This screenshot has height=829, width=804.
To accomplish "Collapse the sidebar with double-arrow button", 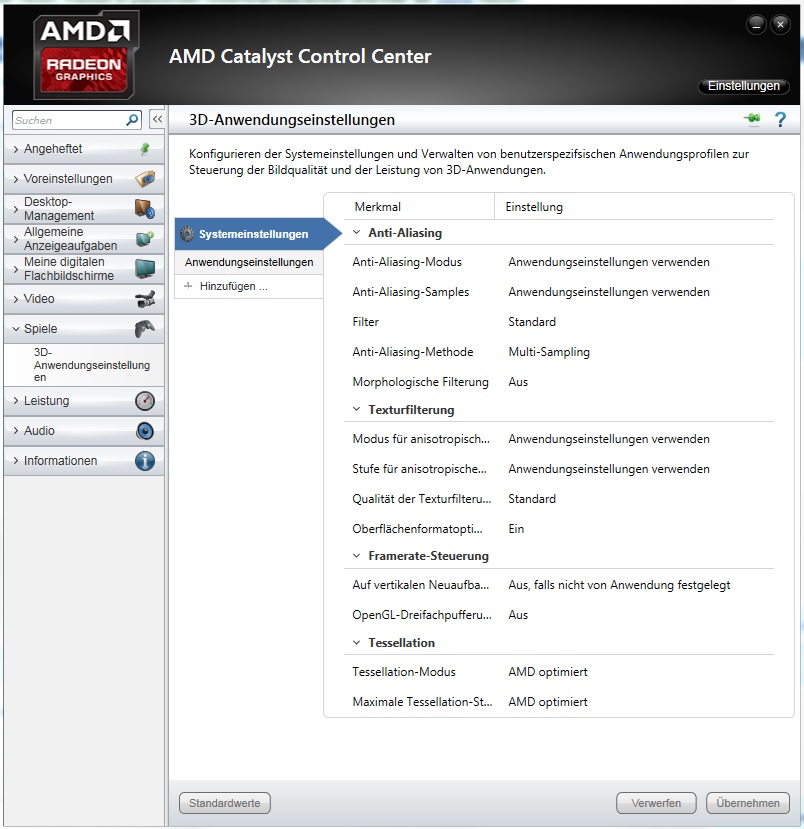I will pyautogui.click(x=157, y=119).
